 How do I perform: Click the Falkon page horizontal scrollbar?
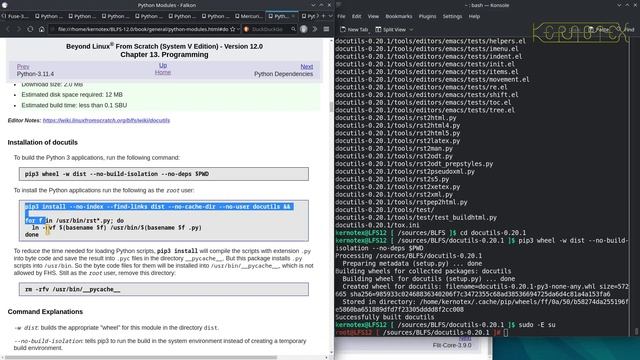click(141, 358)
